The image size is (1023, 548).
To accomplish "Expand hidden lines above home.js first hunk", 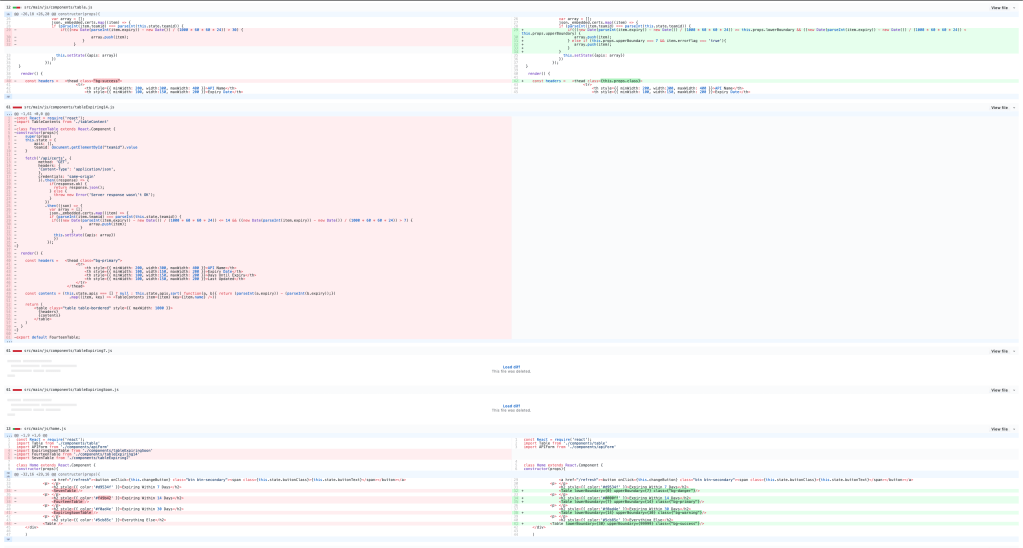I will (x=8, y=436).
